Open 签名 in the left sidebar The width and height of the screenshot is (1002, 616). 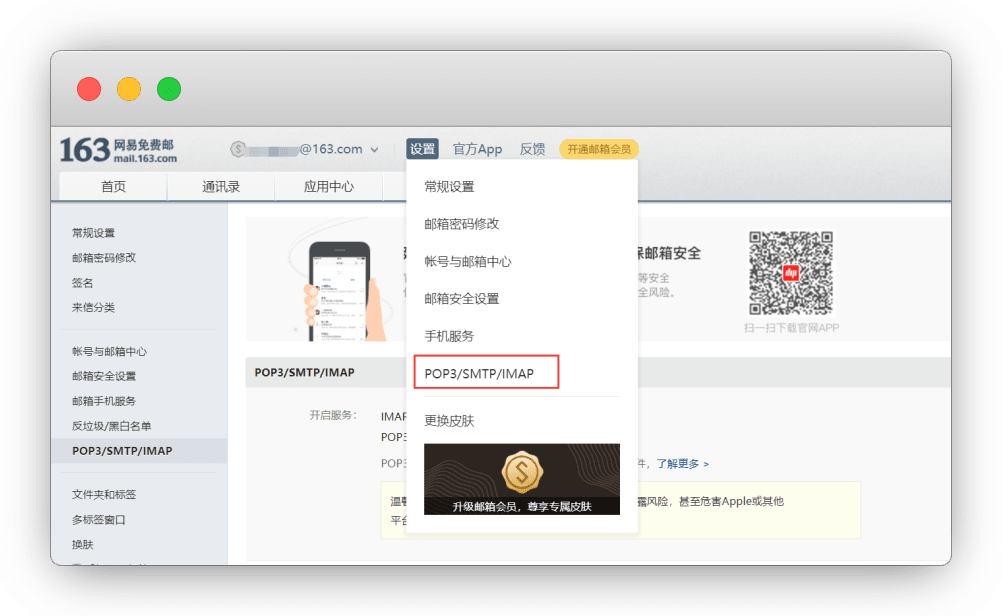pyautogui.click(x=83, y=283)
